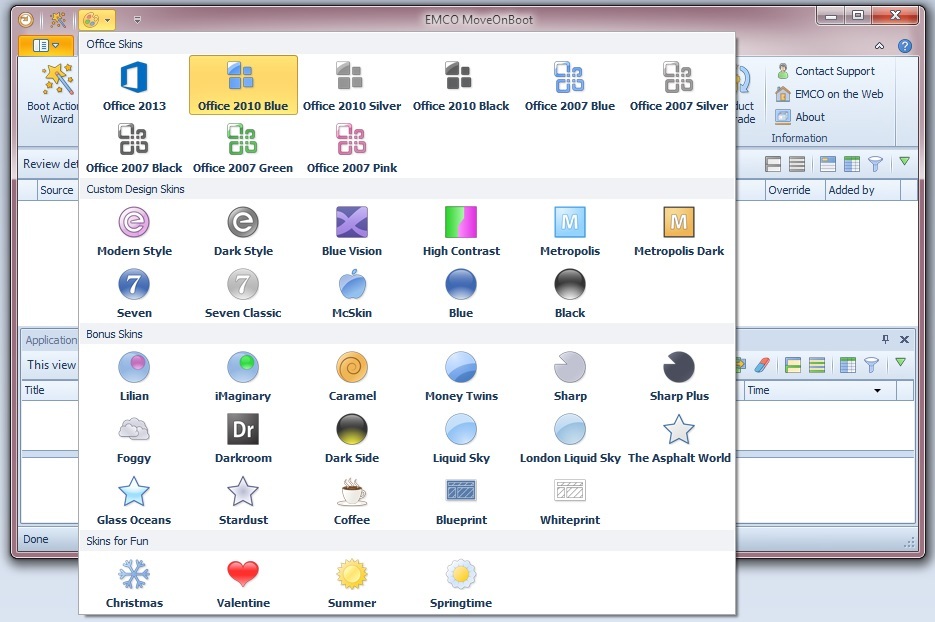Collapse the ribbon with the arrow
The width and height of the screenshot is (935, 622).
[x=880, y=46]
